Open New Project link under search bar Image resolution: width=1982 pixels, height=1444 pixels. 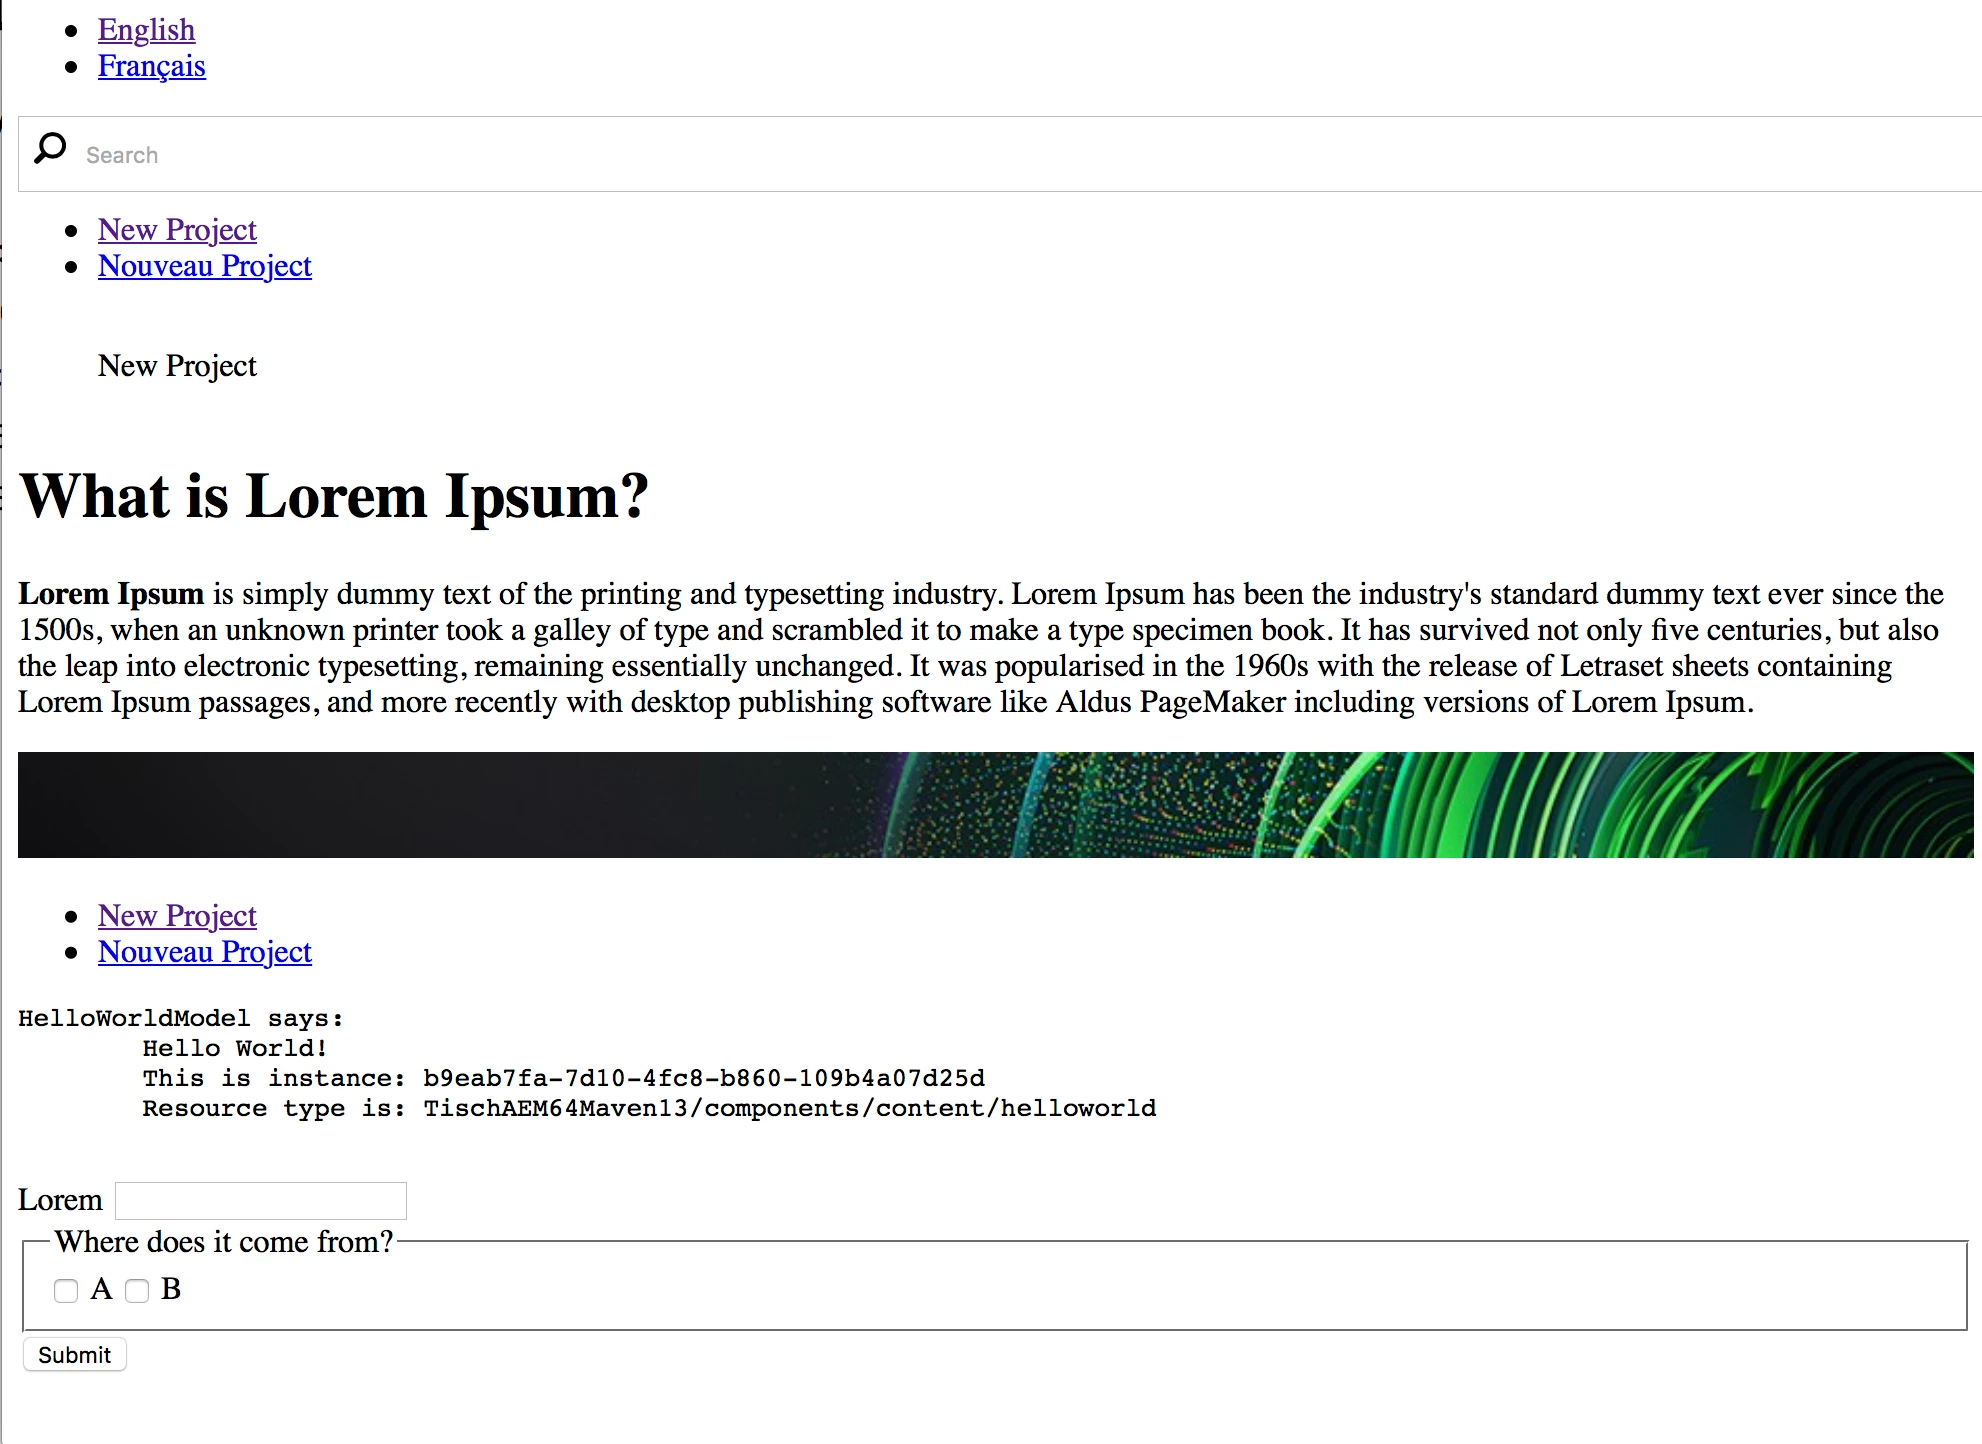tap(177, 230)
